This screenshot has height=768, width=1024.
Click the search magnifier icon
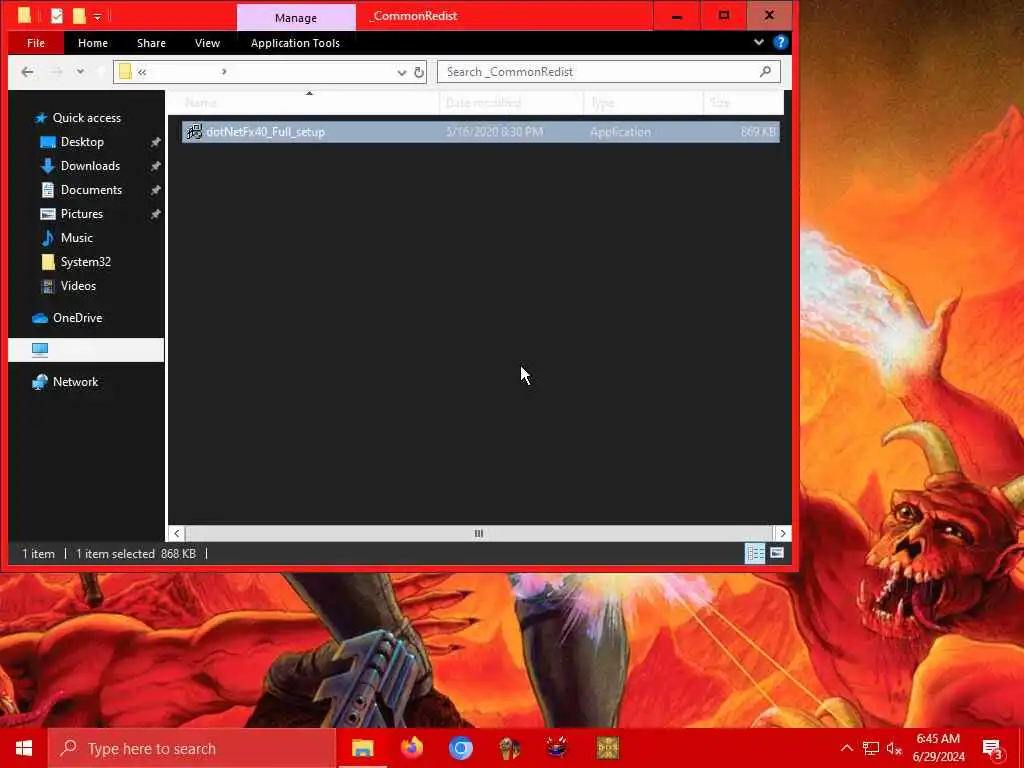(765, 72)
